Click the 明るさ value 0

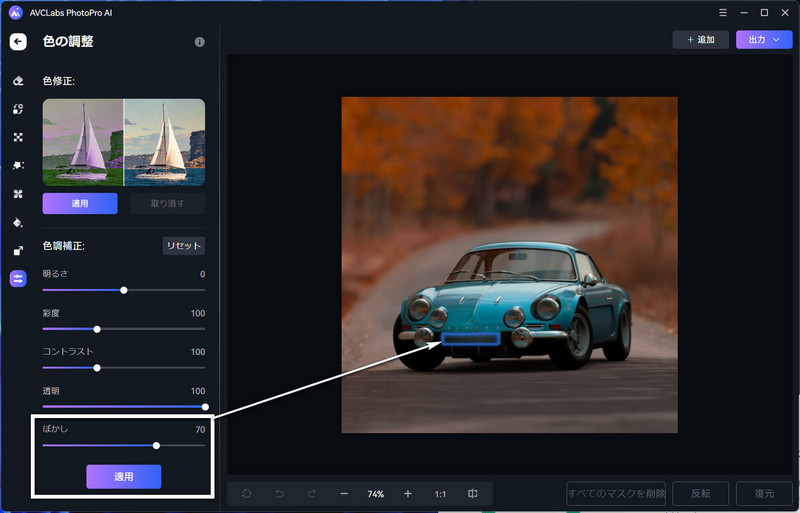203,274
